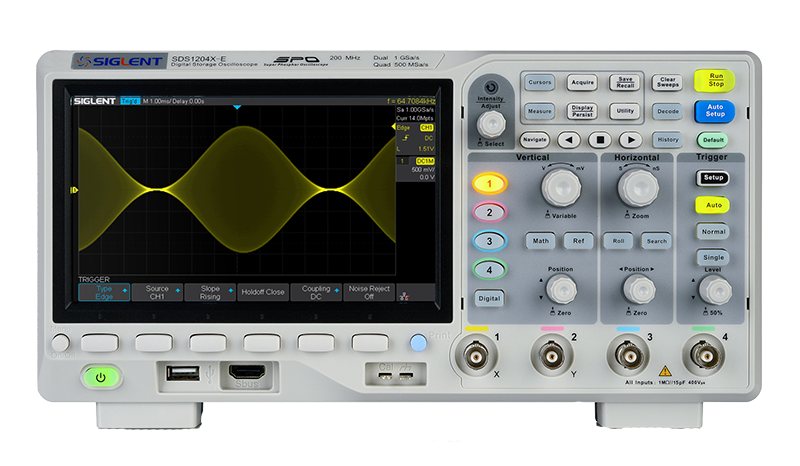Select Normal trigger mode
Image resolution: width=800 pixels, height=466 pixels.
click(x=713, y=232)
